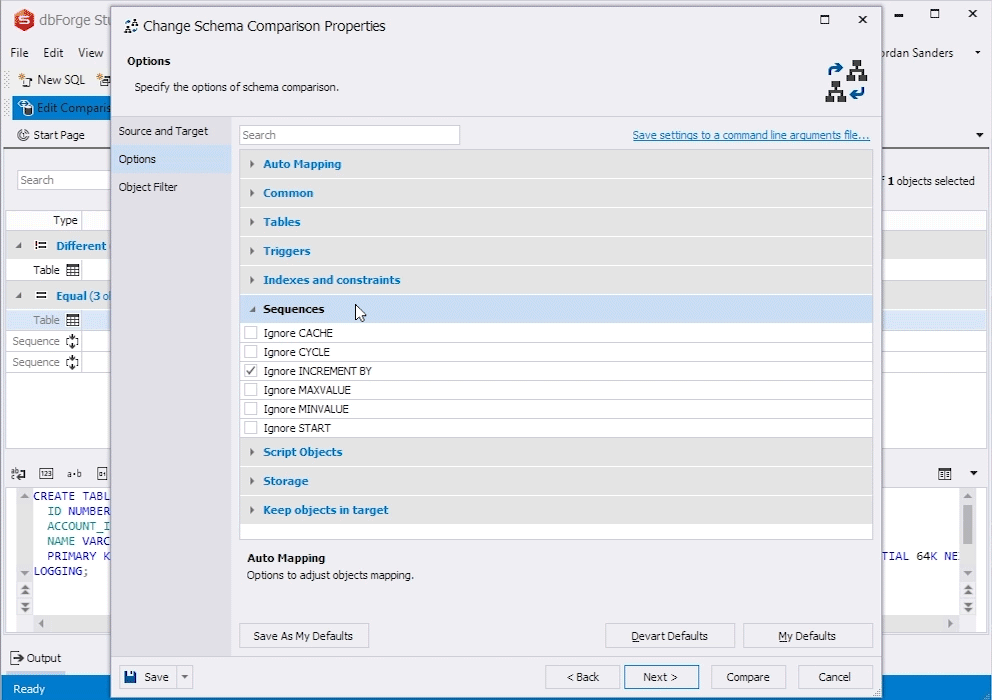The width and height of the screenshot is (992, 700).
Task: Expand the Triggers section
Action: click(x=252, y=251)
